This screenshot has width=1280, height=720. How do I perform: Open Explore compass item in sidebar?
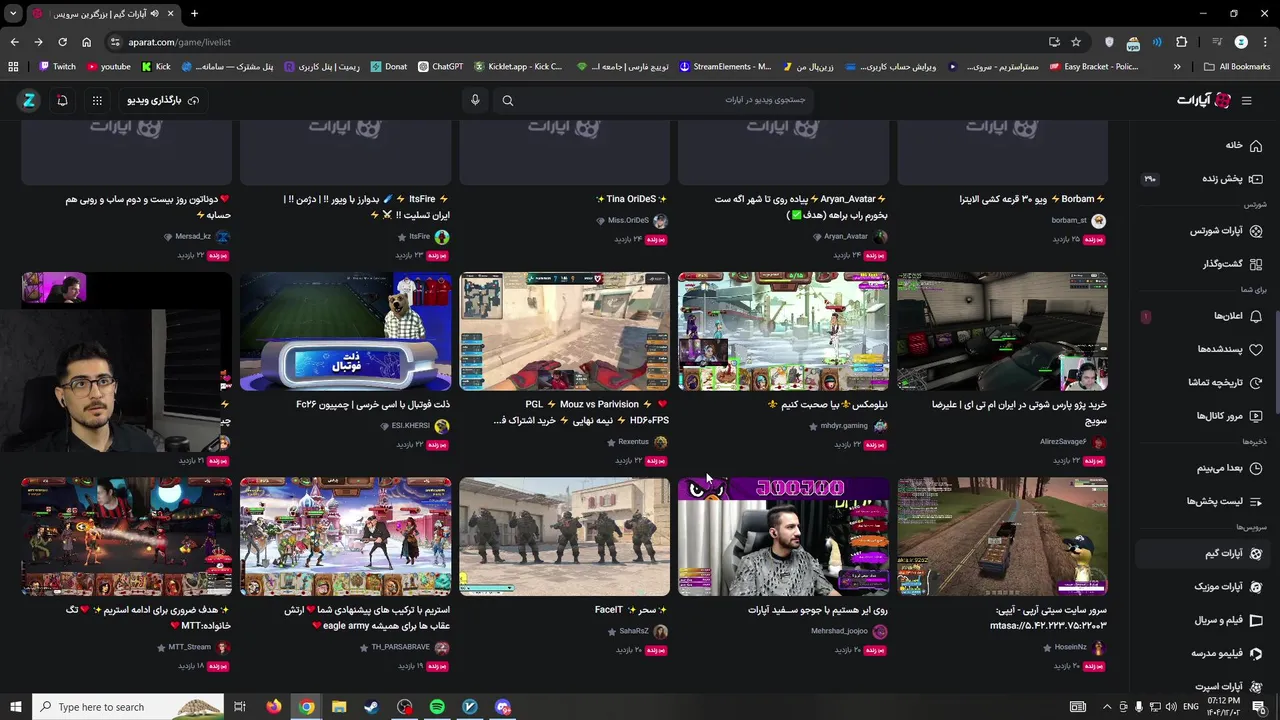pyautogui.click(x=1232, y=264)
